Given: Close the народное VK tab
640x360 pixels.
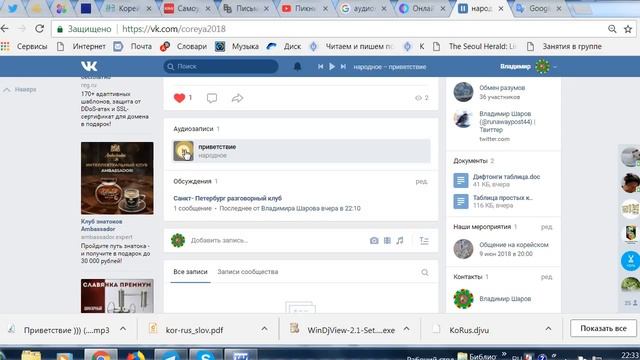Looking at the screenshot, I should (501, 9).
